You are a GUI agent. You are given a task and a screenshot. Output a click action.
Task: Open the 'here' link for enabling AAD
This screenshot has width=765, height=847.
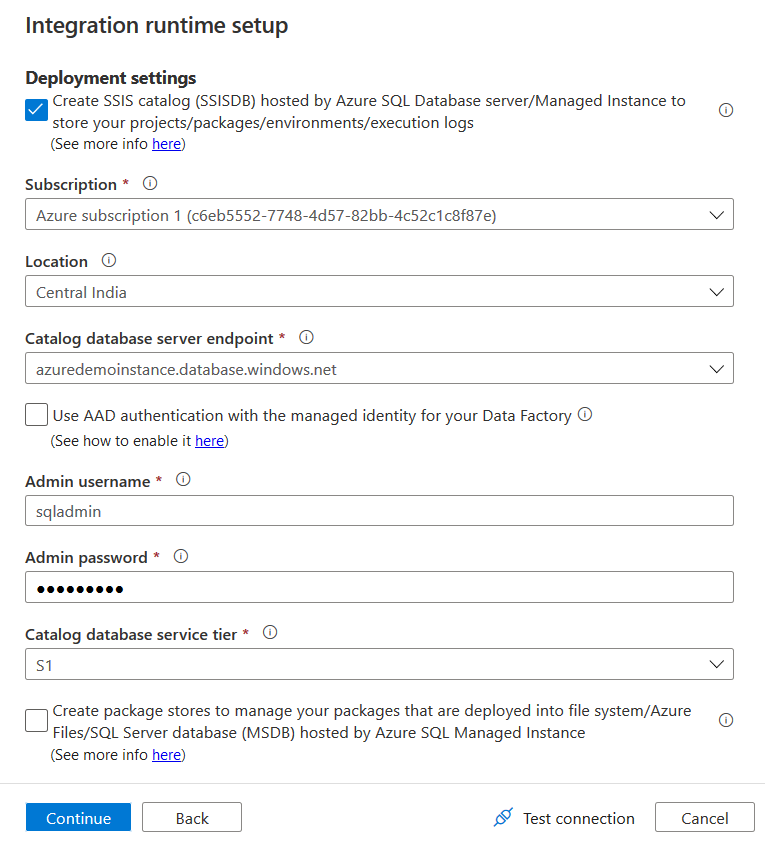pyautogui.click(x=209, y=441)
